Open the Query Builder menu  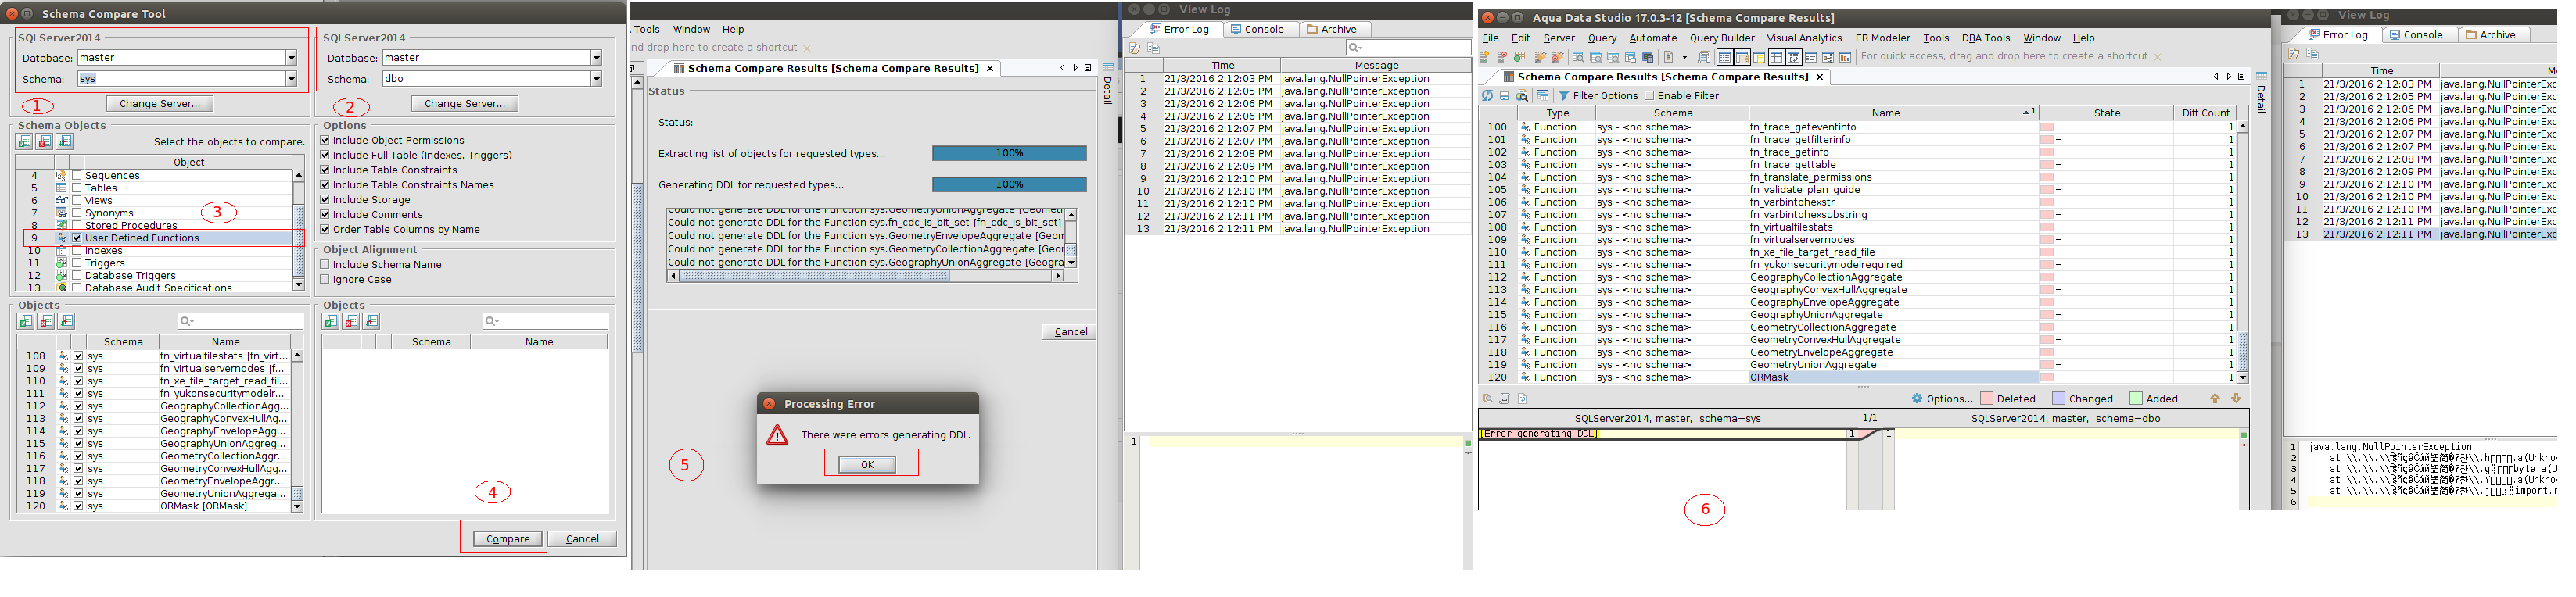[x=1722, y=38]
